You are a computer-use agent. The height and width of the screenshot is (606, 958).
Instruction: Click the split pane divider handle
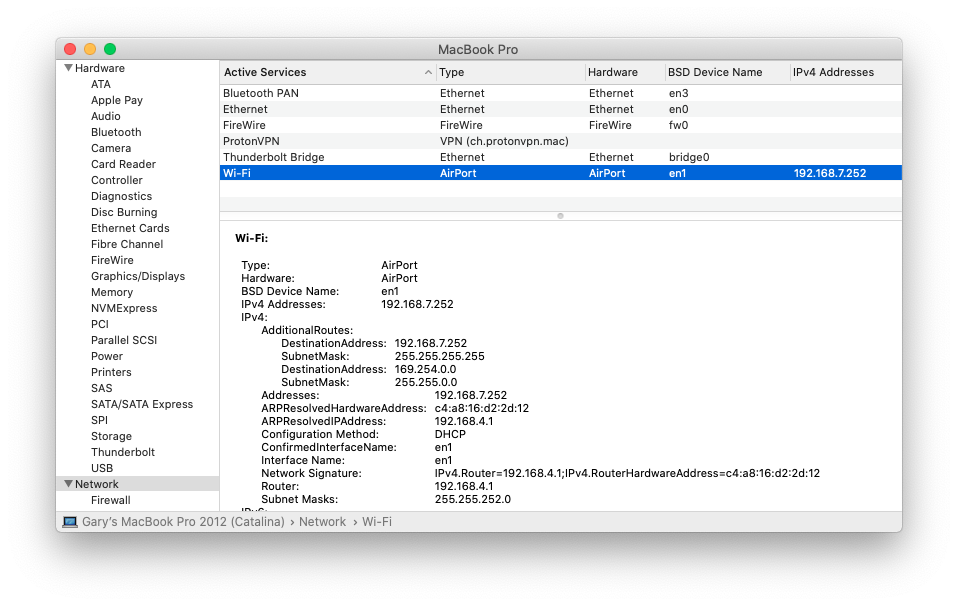tap(560, 216)
